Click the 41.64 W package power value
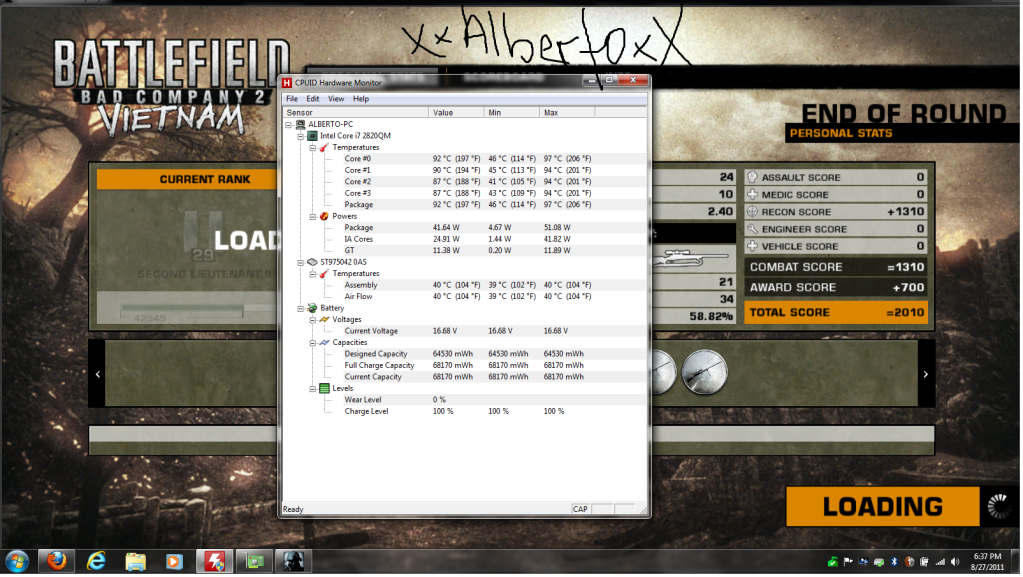The width and height of the screenshot is (1023, 577). coord(446,228)
